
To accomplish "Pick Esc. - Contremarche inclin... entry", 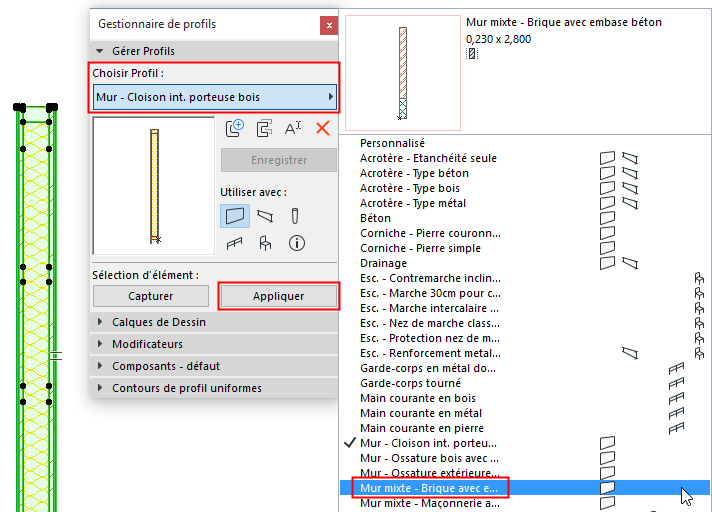I will point(525,278).
